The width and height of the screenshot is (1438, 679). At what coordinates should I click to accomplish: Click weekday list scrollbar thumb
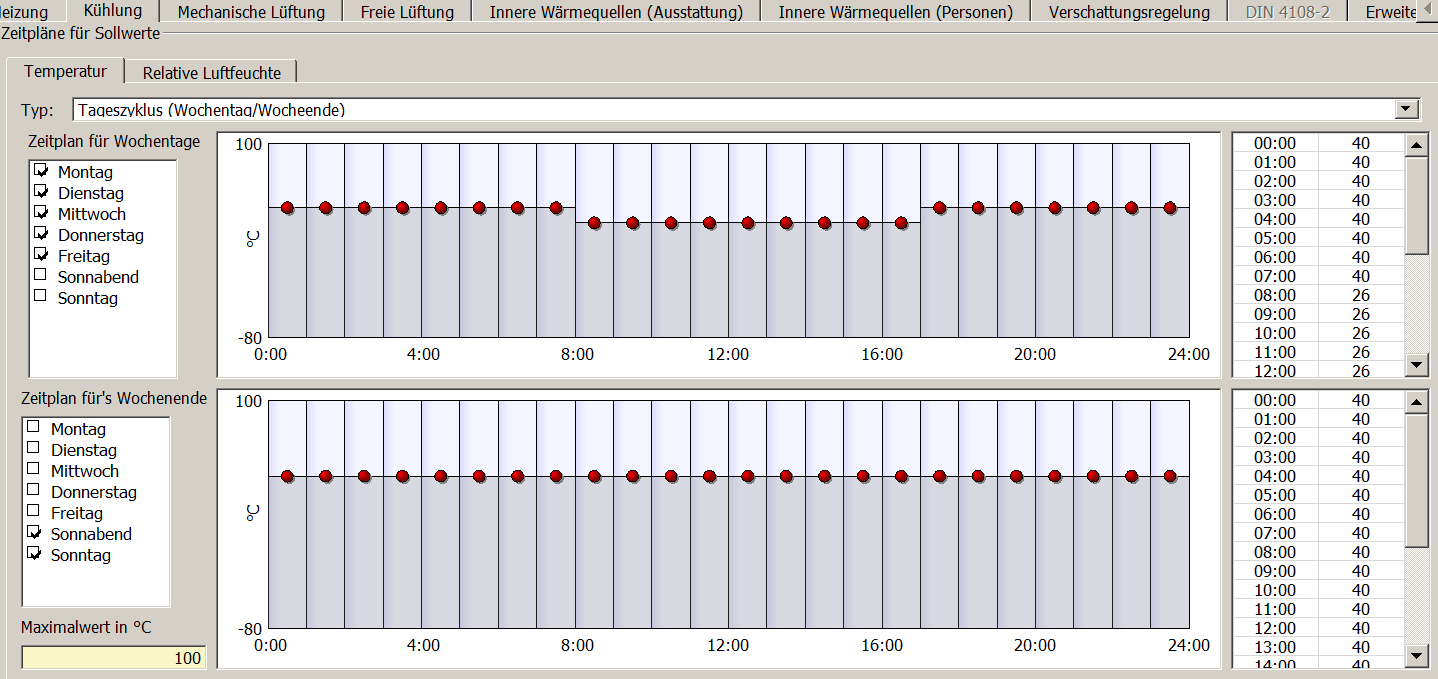pos(1417,205)
